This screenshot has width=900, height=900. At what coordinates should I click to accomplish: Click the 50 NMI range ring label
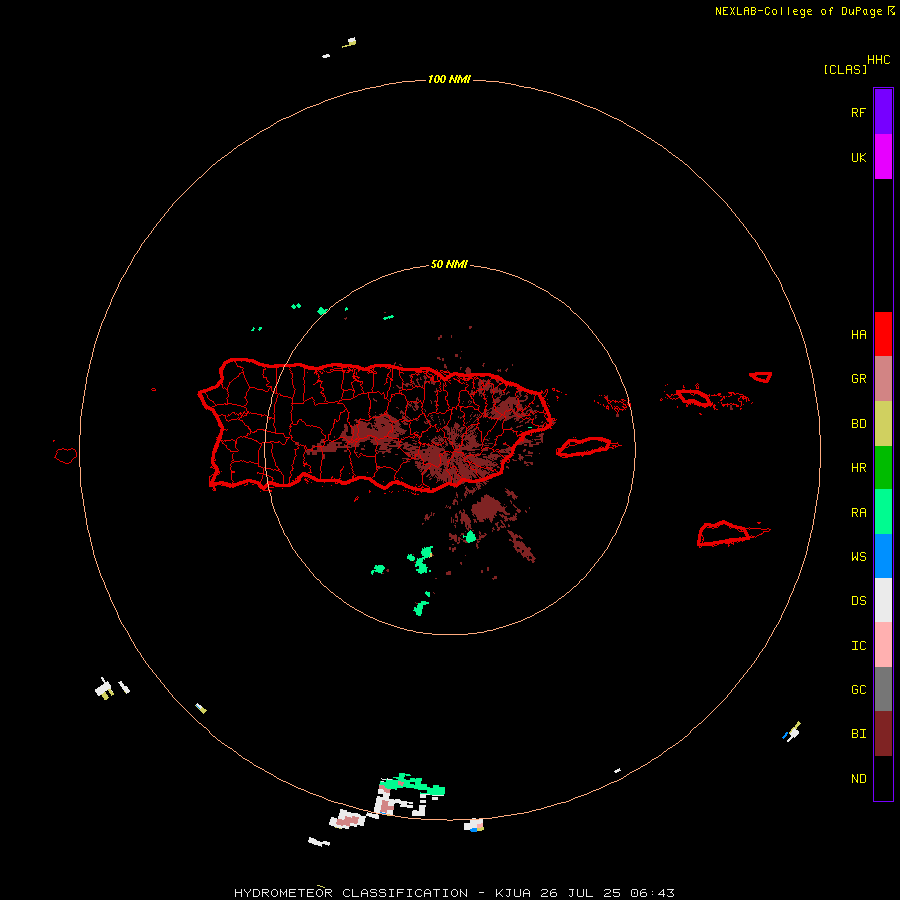point(449,265)
